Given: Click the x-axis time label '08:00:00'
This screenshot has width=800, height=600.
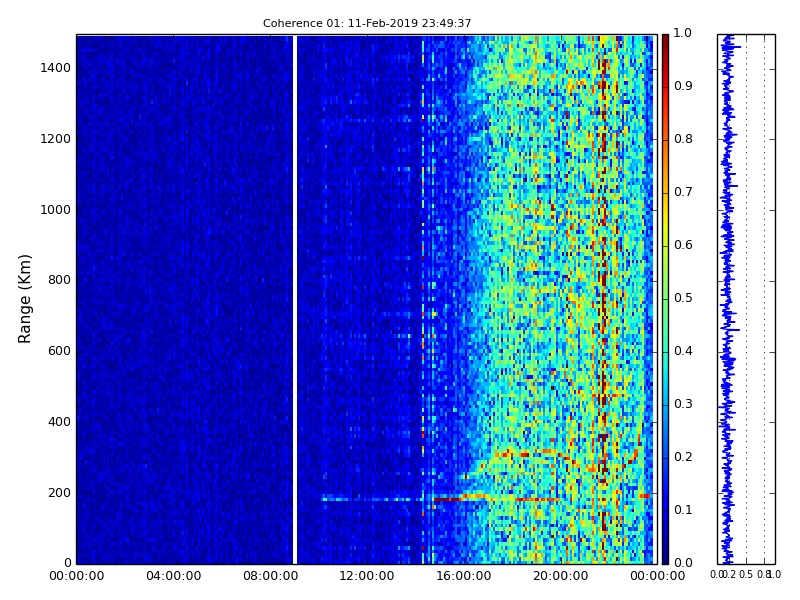Looking at the screenshot, I should click(270, 576).
